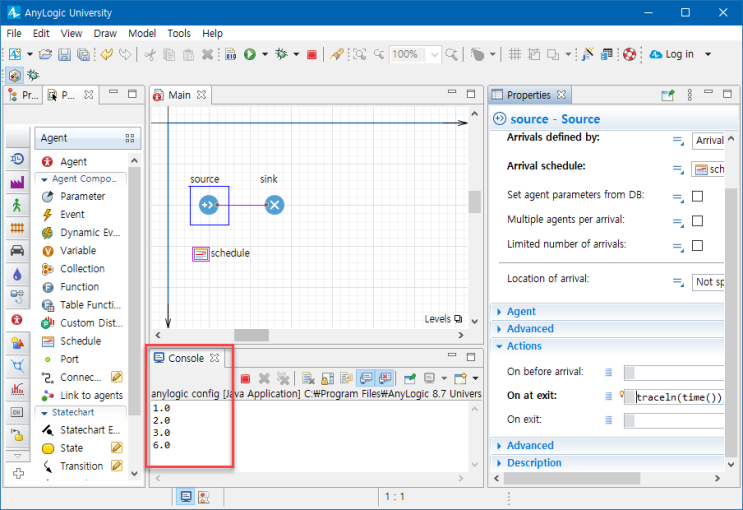The image size is (743, 510).
Task: Click the Run model green play button
Action: tap(249, 54)
